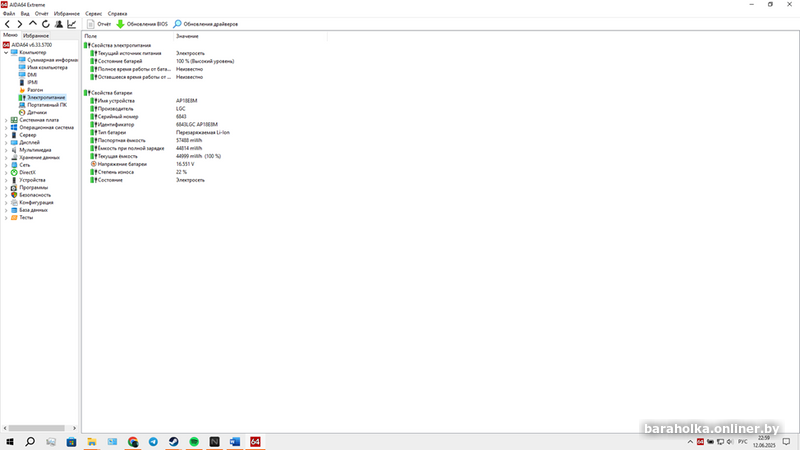Open the Избранное menu in menu bar

click(67, 14)
